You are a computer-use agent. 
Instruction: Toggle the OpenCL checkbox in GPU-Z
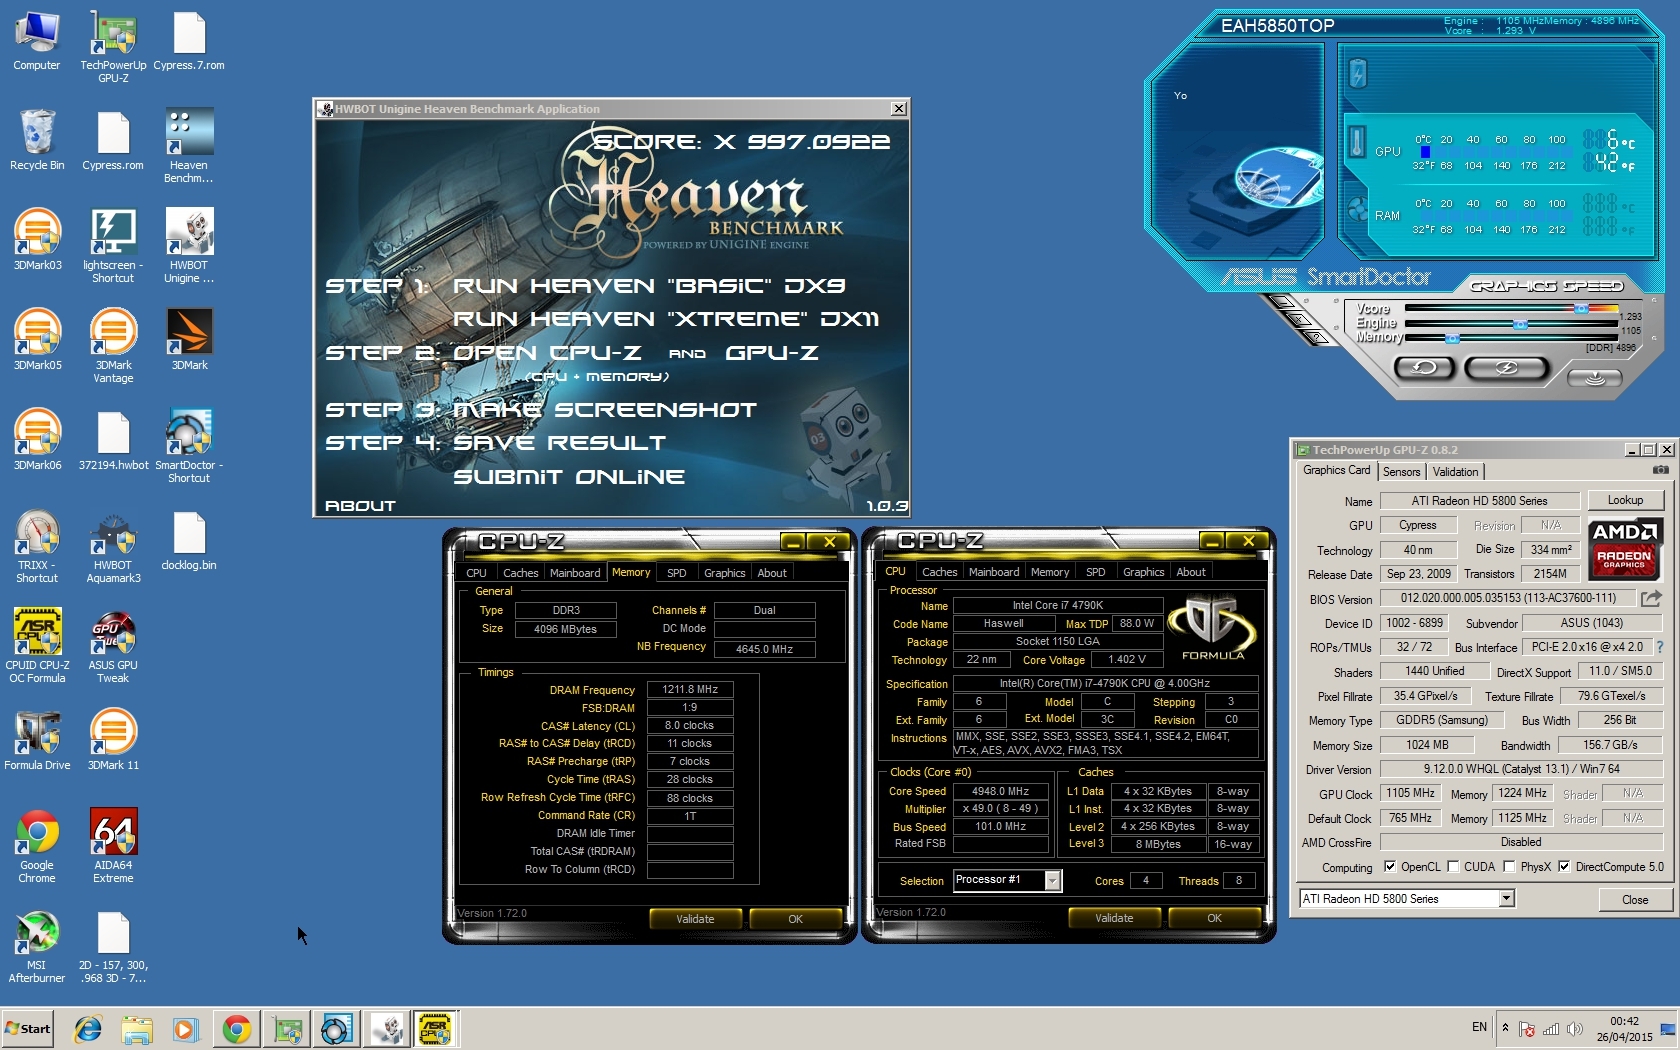tap(1390, 866)
